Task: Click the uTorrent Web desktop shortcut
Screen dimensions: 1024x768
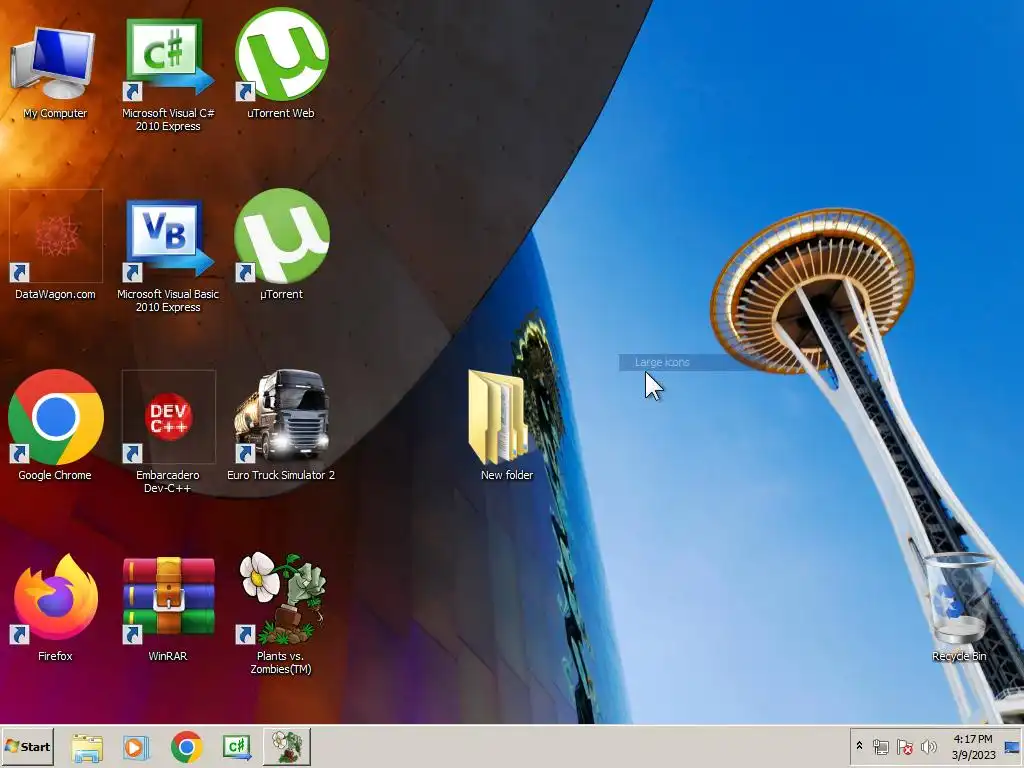Action: (x=281, y=65)
